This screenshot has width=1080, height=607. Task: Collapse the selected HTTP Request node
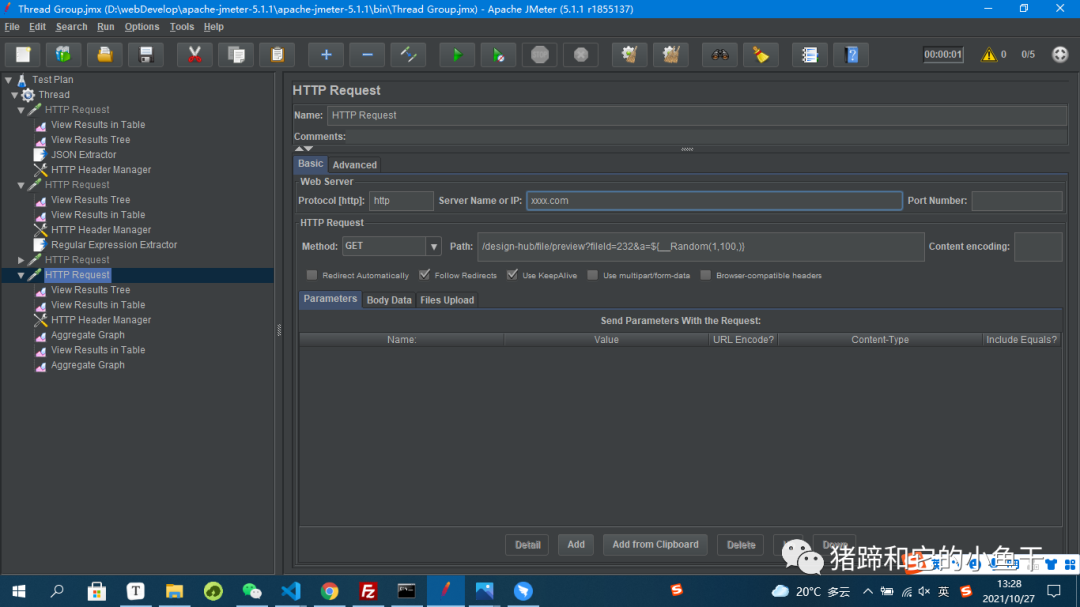click(x=21, y=275)
